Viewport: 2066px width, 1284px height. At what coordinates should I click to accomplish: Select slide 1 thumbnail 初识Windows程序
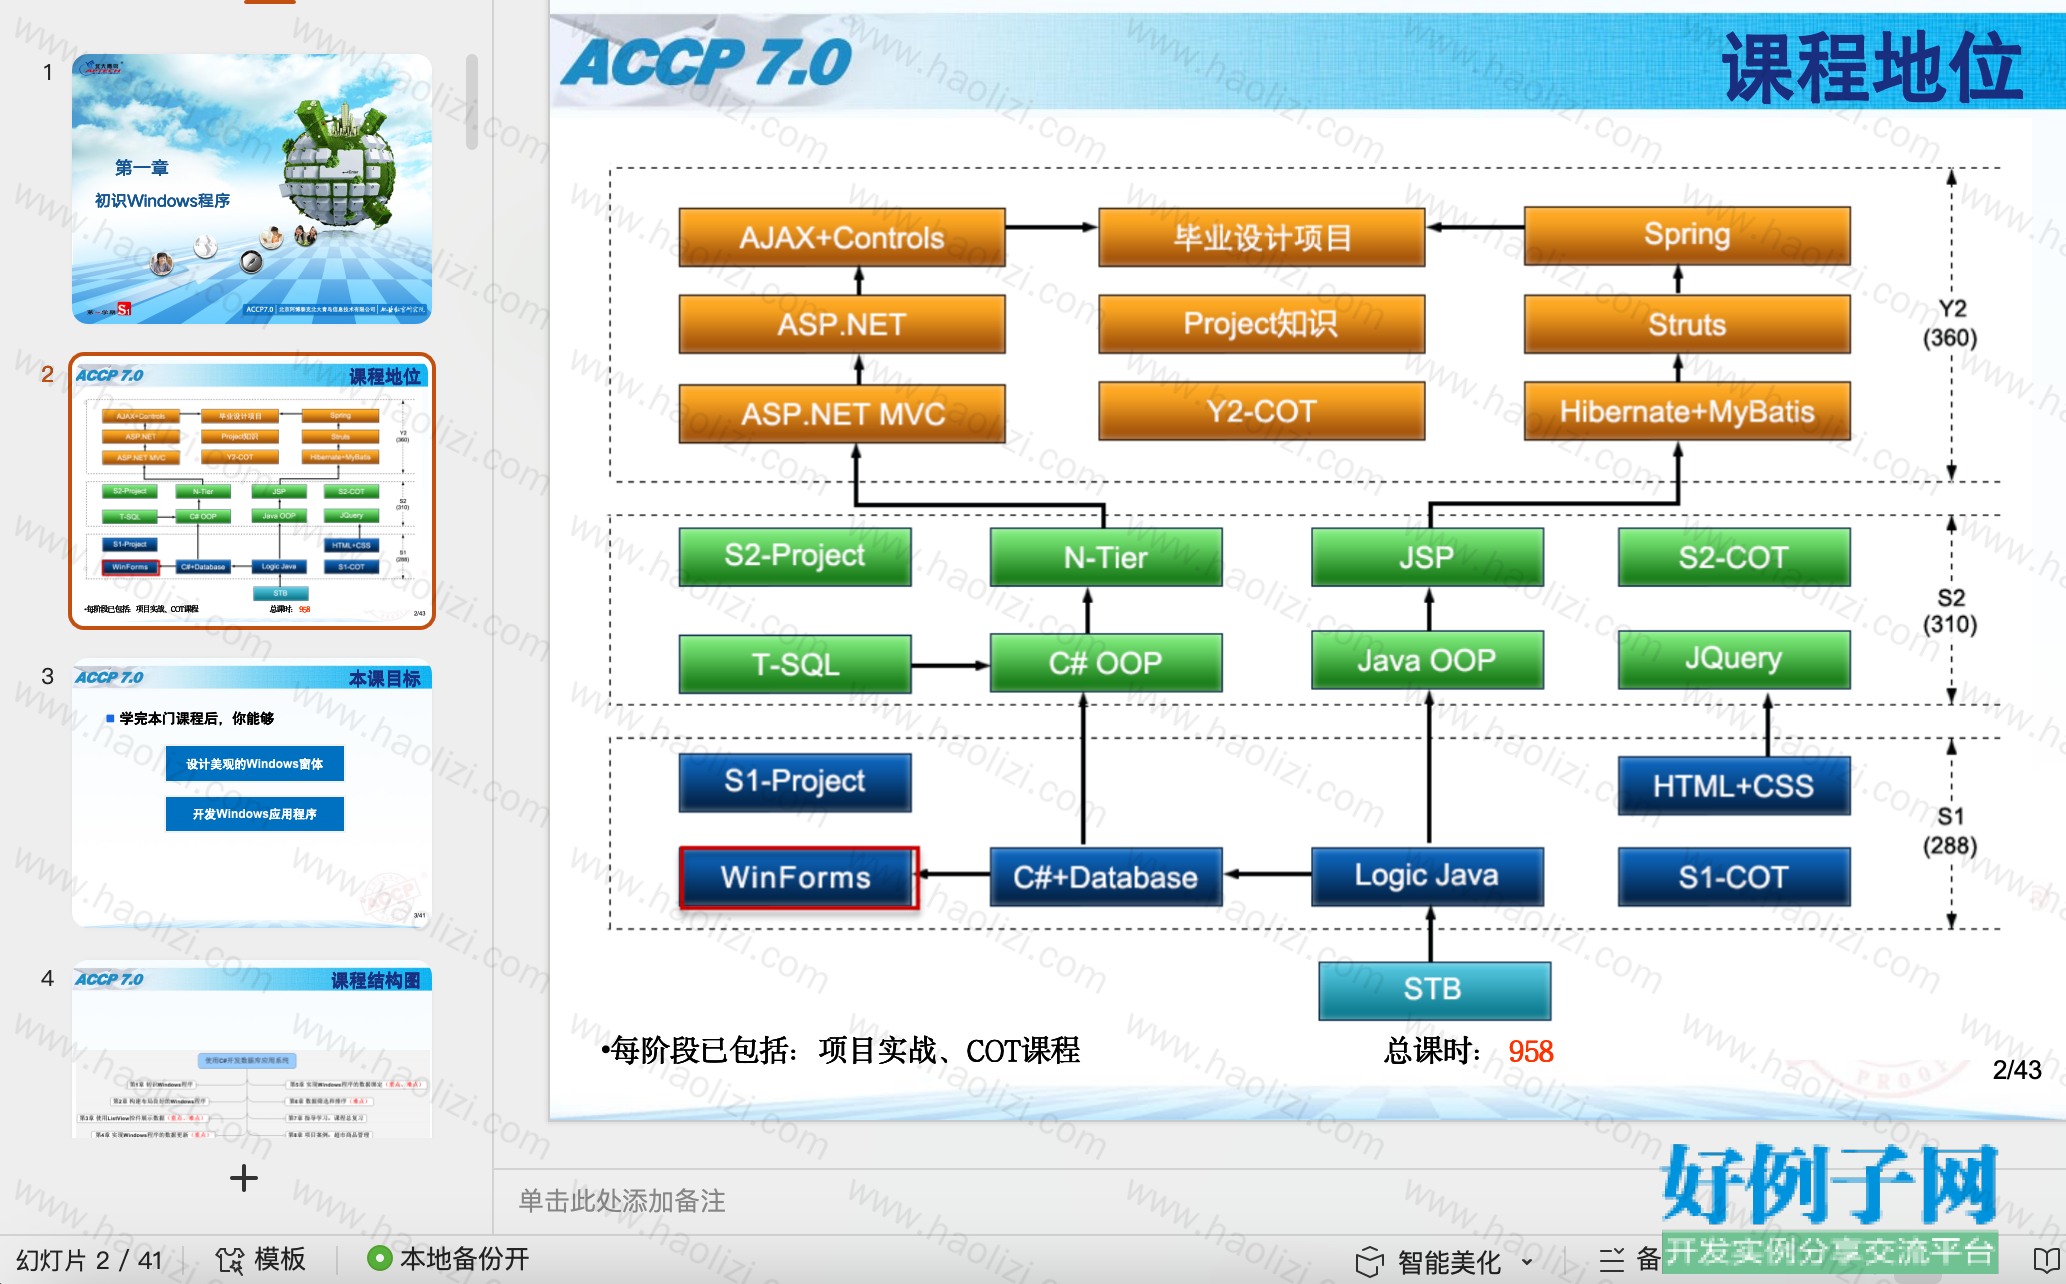click(252, 189)
